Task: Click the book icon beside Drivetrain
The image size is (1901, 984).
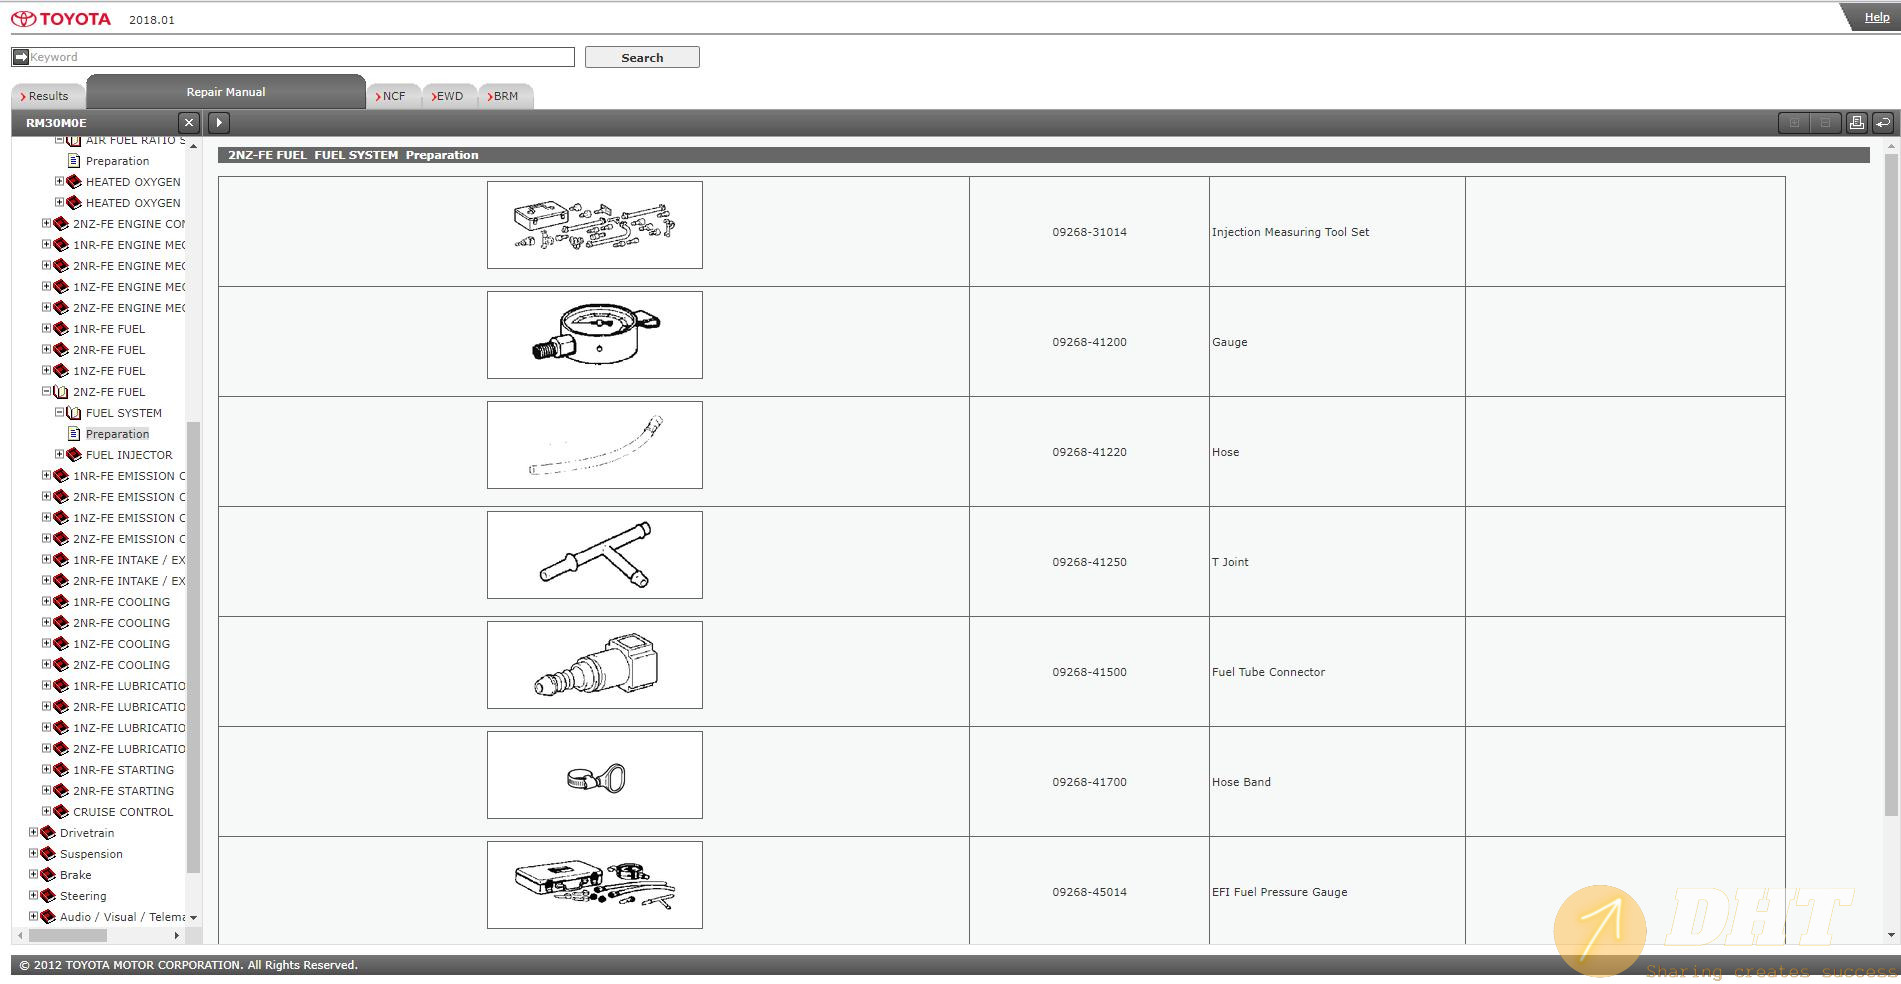Action: click(x=48, y=833)
